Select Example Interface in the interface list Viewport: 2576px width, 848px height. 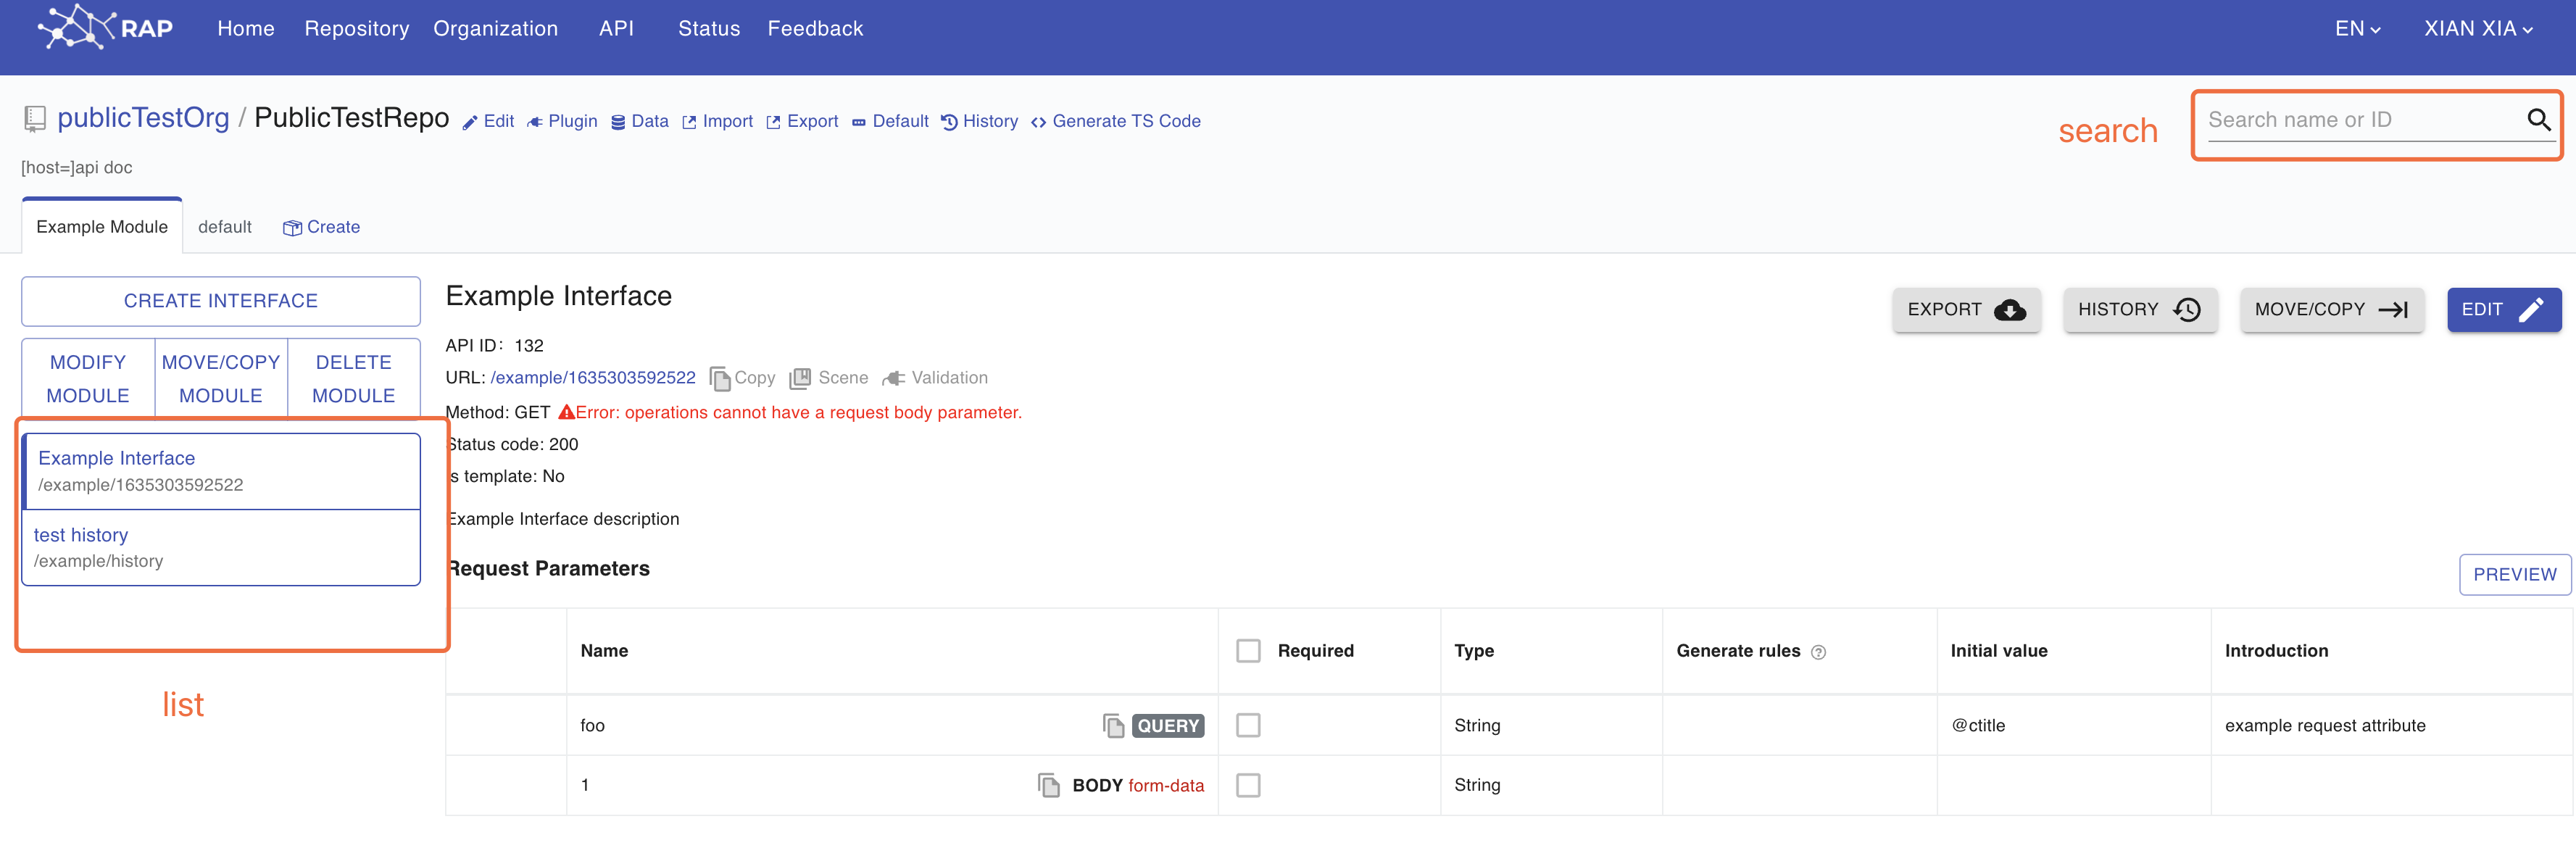(221, 471)
